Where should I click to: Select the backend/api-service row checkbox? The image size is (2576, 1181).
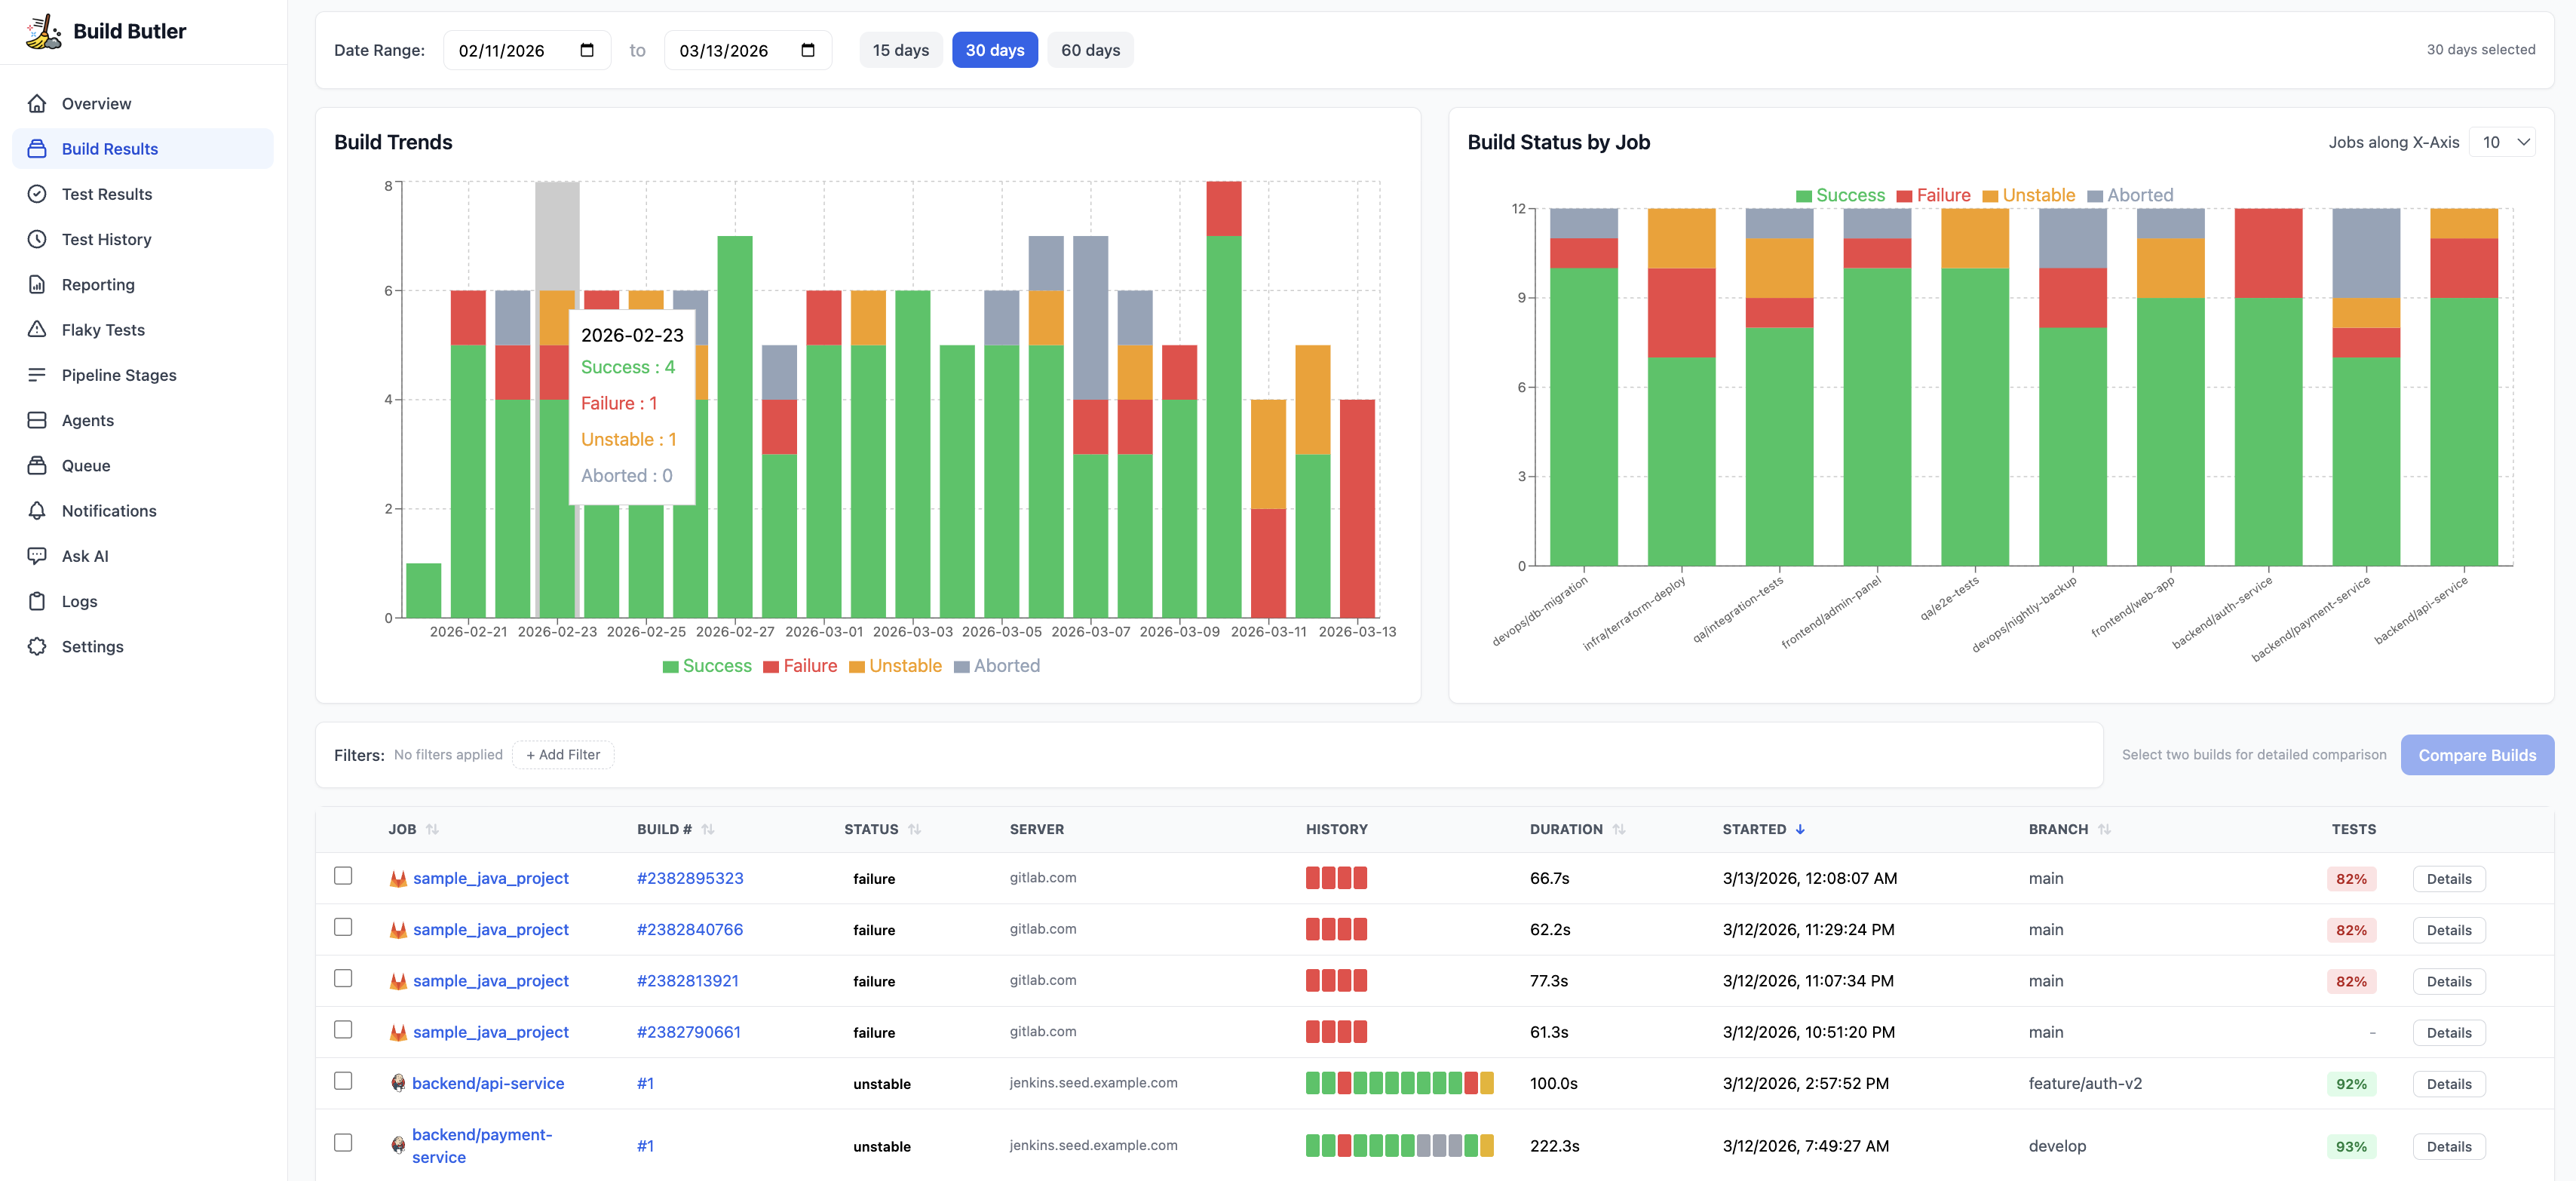point(343,1081)
